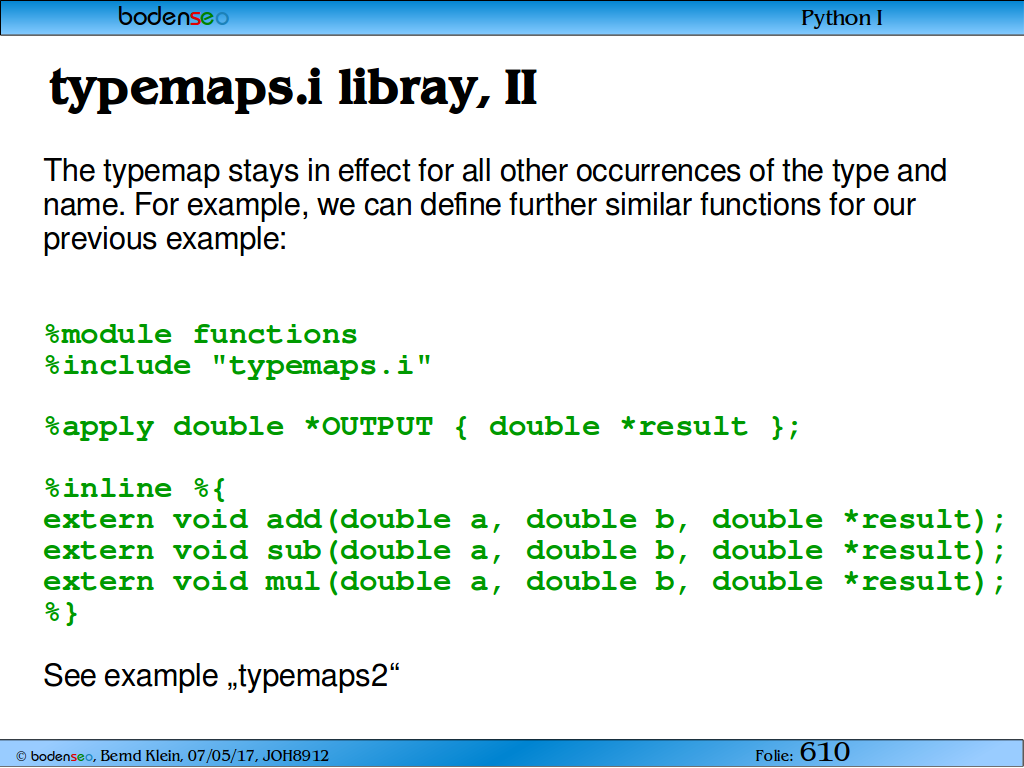Viewport: 1024px width, 768px height.
Task: Click the 'extern void add' code line
Action: (524, 520)
